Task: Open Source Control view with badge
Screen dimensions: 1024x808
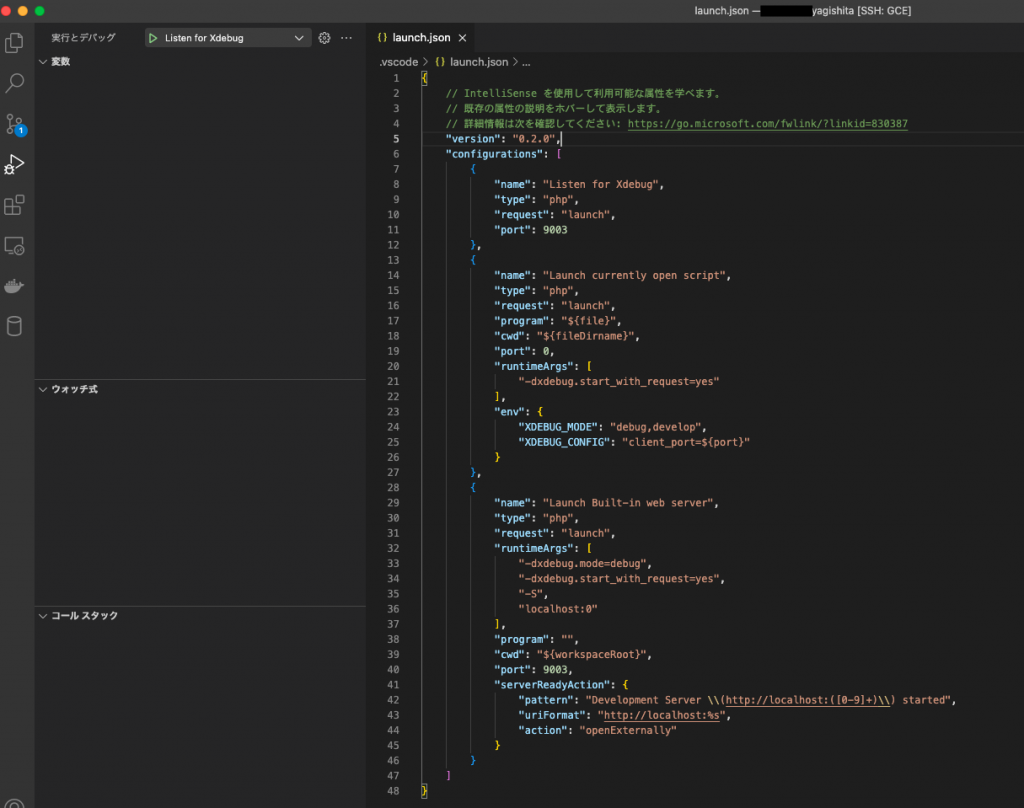Action: tap(15, 124)
